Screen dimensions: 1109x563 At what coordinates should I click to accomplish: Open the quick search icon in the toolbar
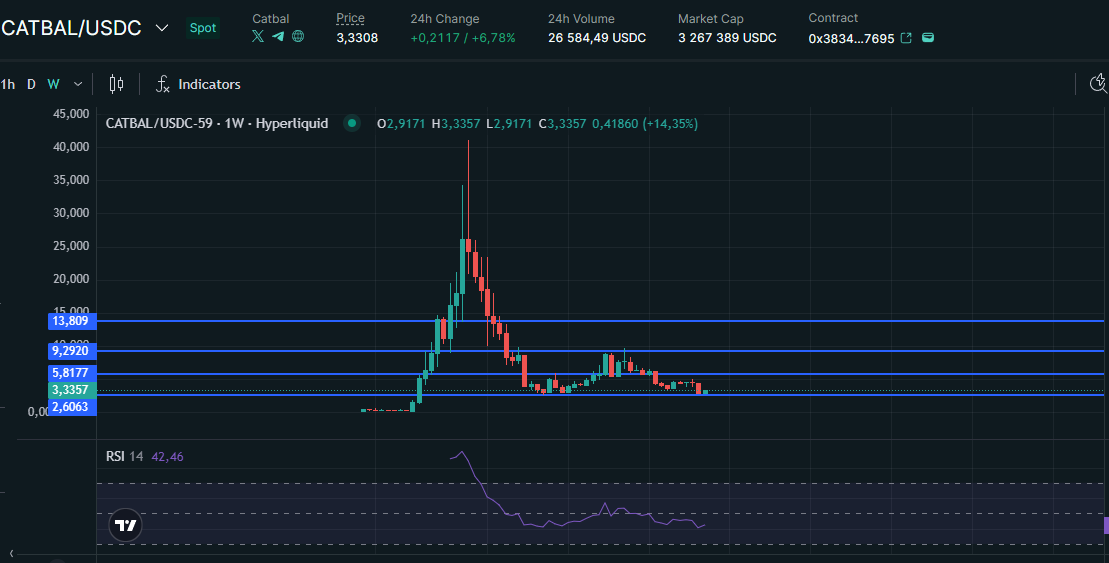pos(1098,83)
